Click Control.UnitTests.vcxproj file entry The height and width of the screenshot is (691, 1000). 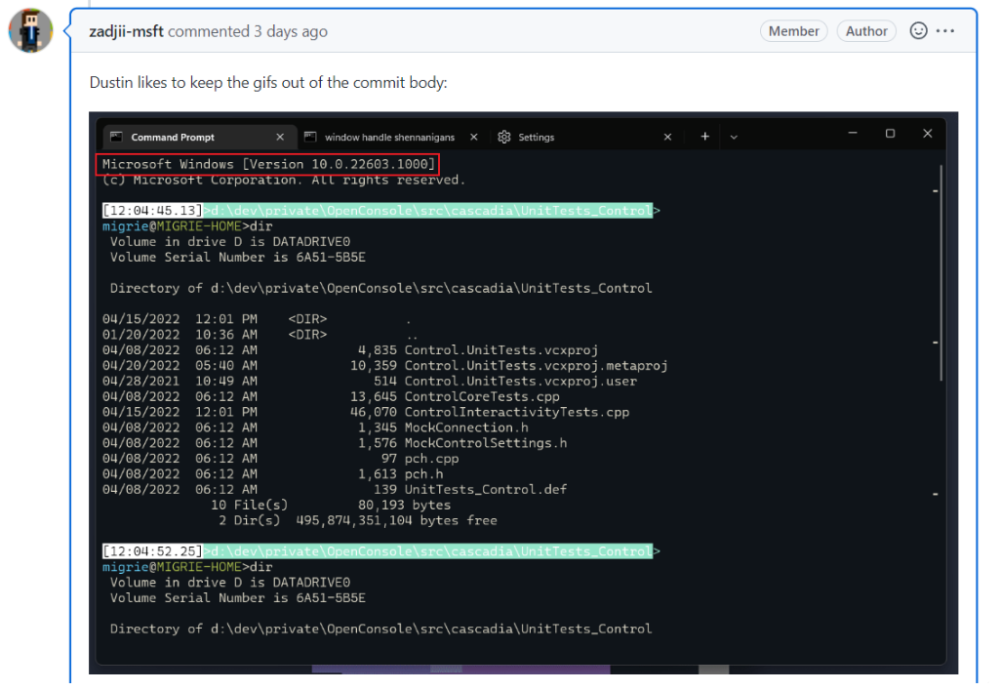(x=501, y=350)
